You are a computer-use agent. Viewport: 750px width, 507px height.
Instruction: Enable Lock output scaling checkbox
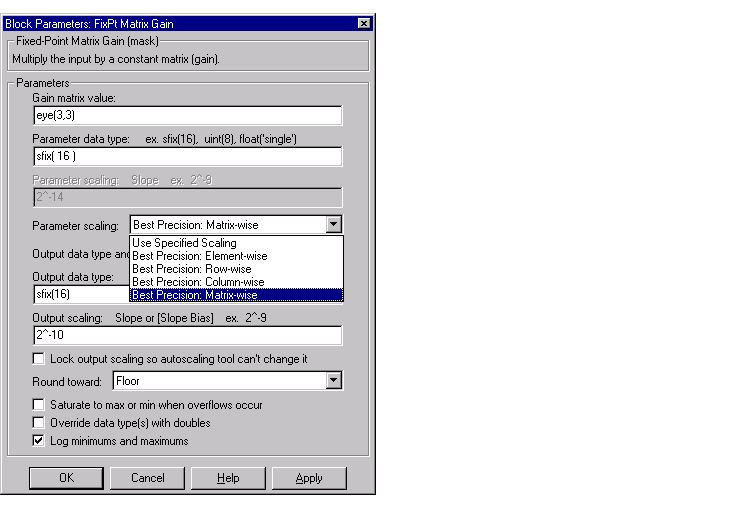pos(38,358)
